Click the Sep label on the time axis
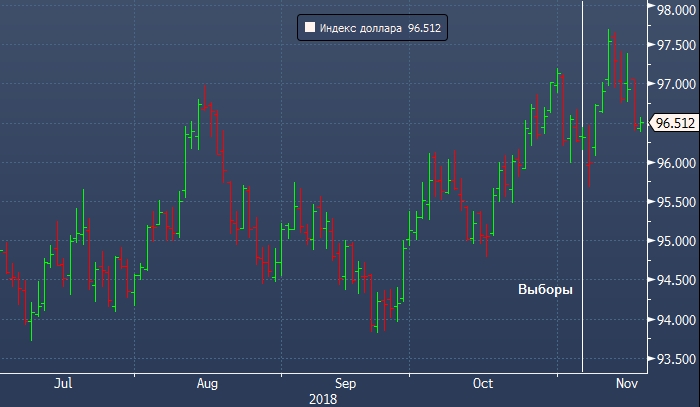Image resolution: width=700 pixels, height=407 pixels. point(345,384)
